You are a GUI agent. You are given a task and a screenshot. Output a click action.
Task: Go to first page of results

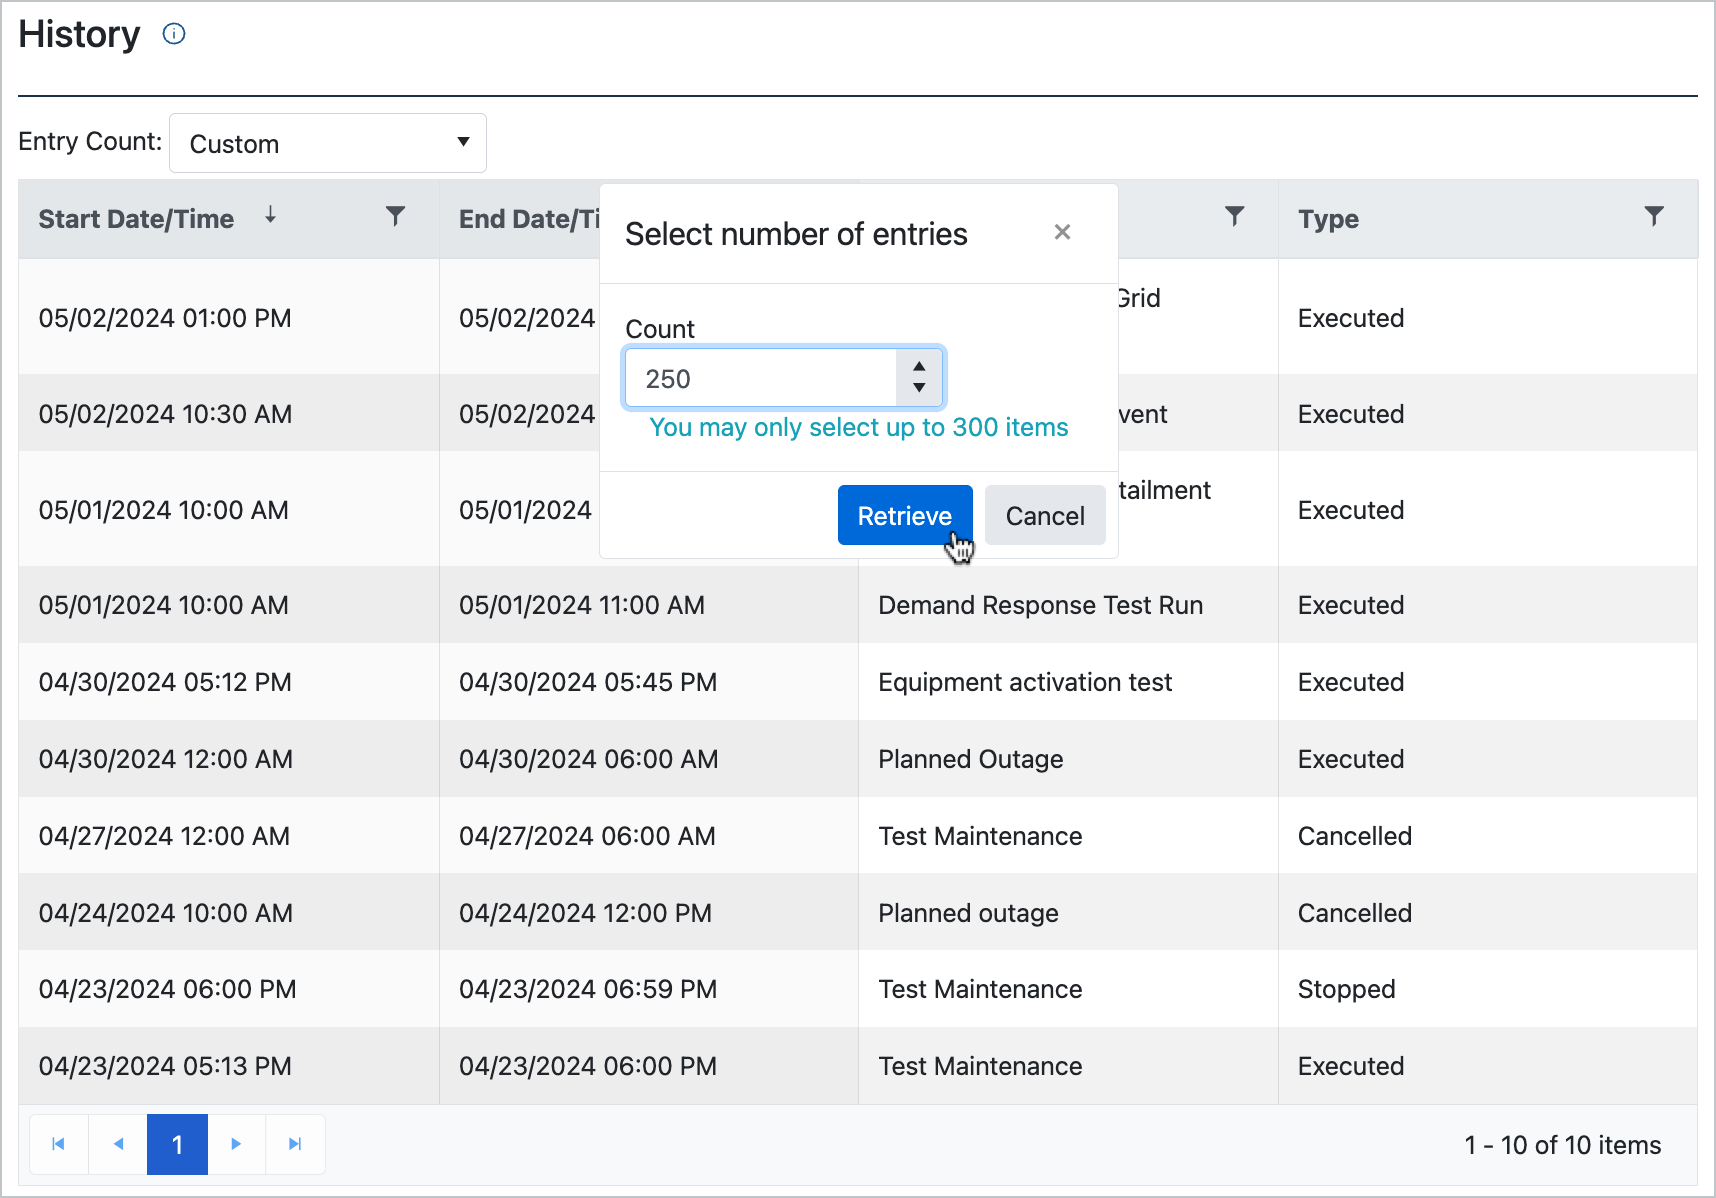(59, 1144)
